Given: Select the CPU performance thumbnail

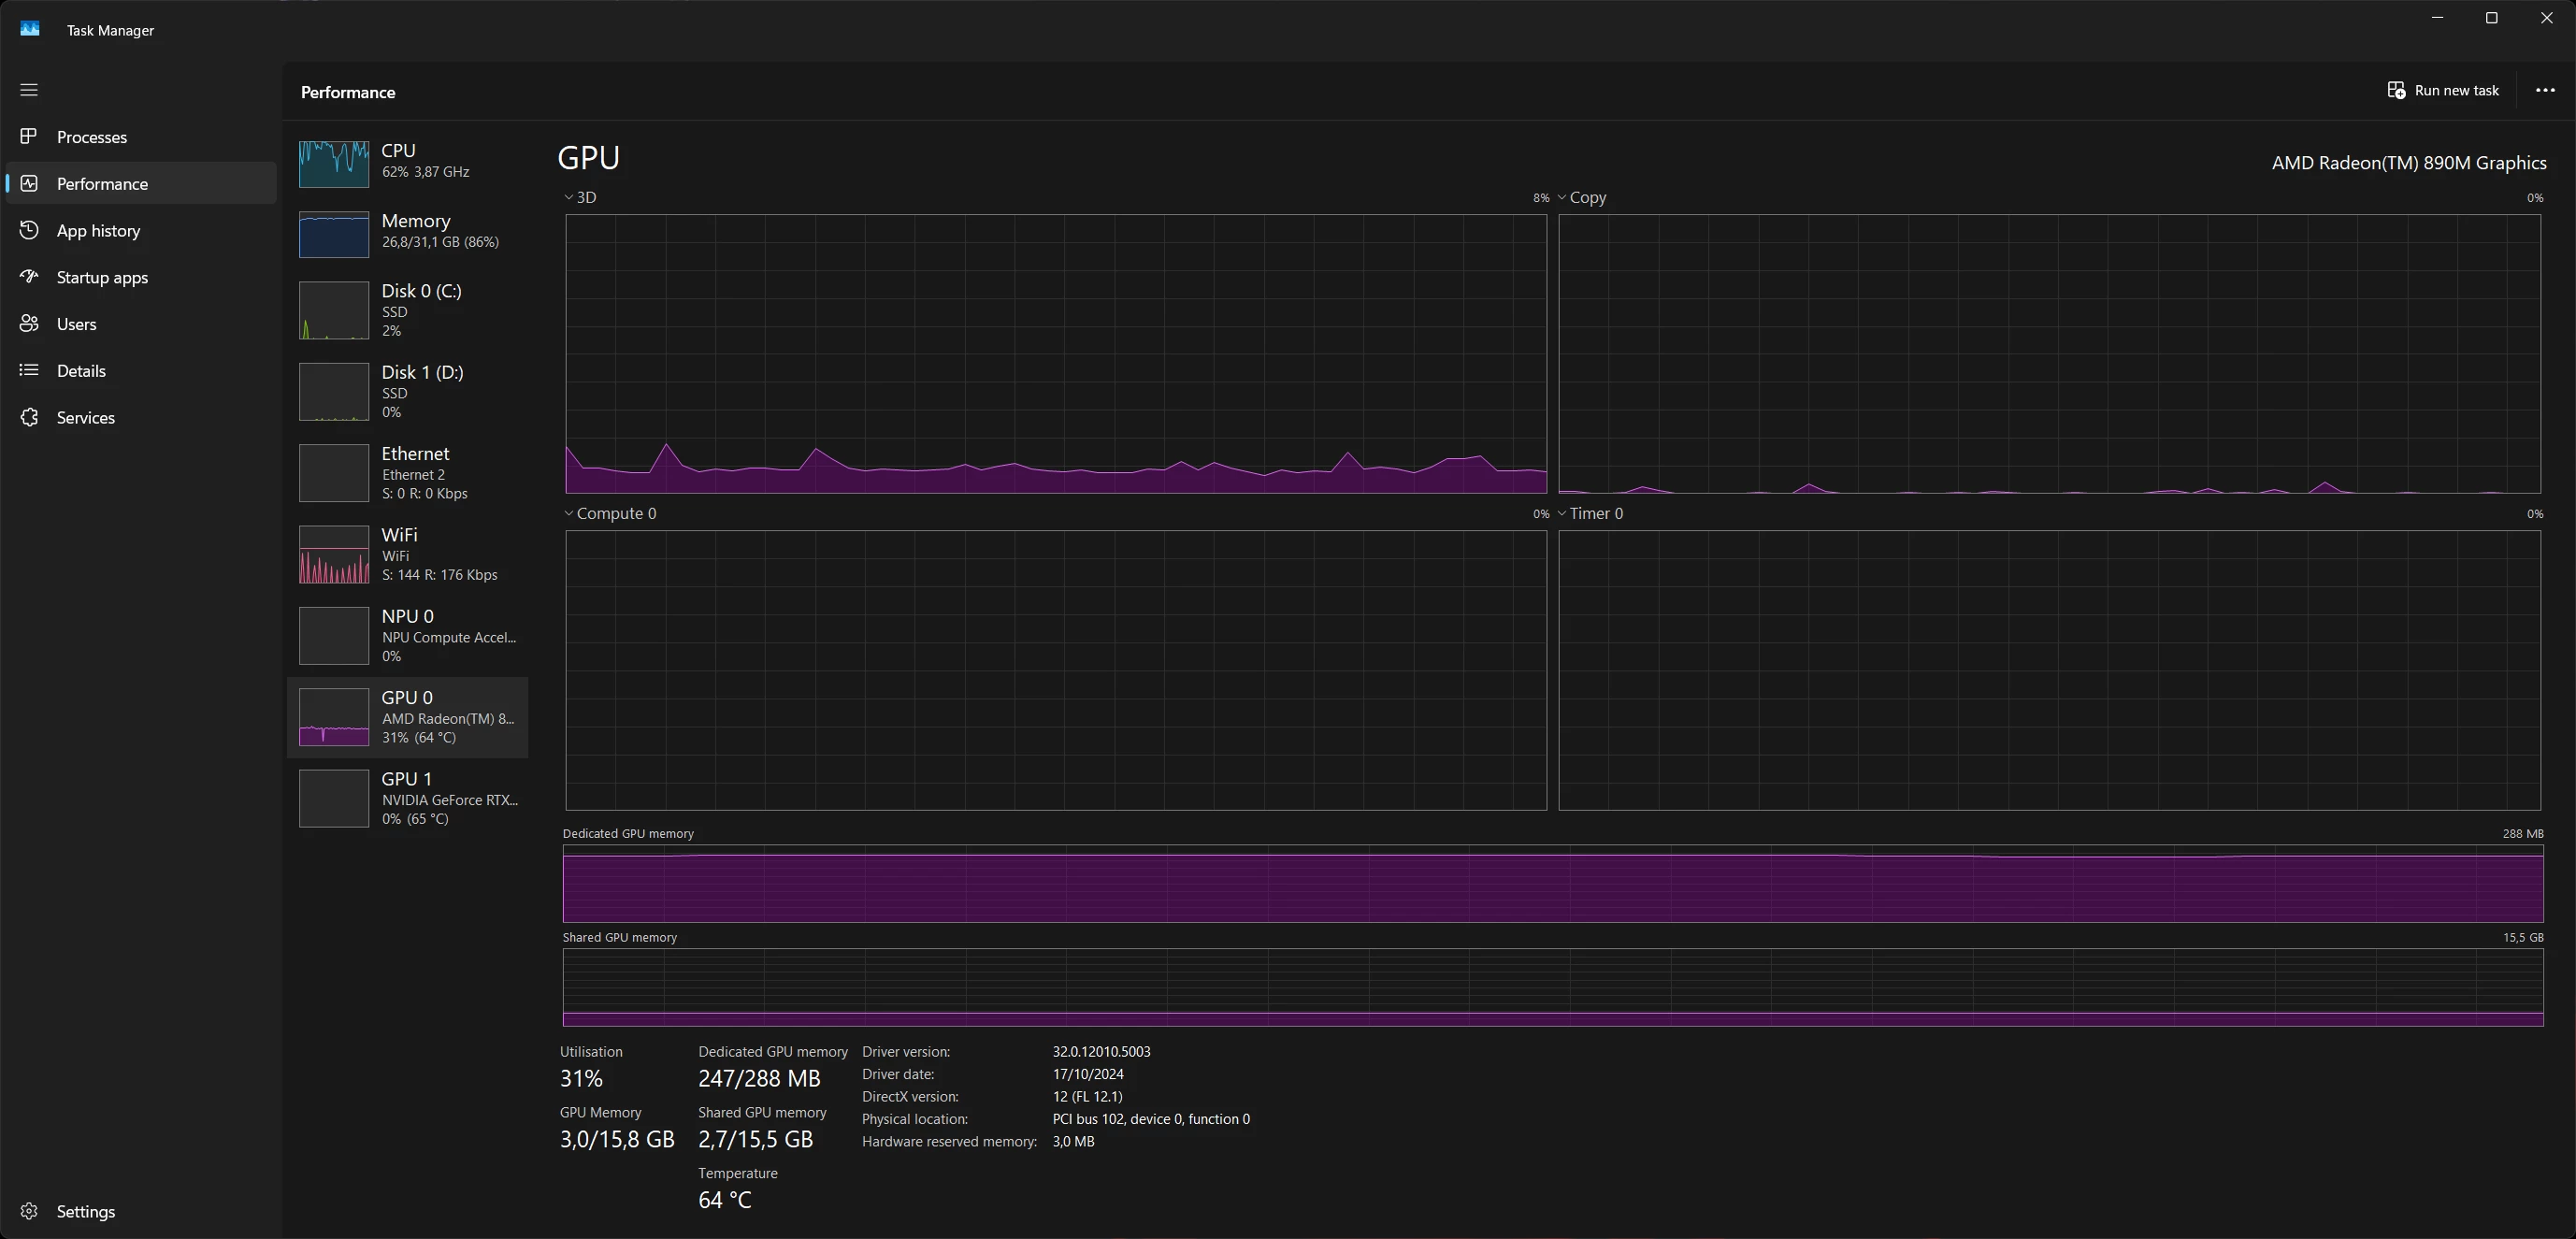Looking at the screenshot, I should [x=334, y=163].
